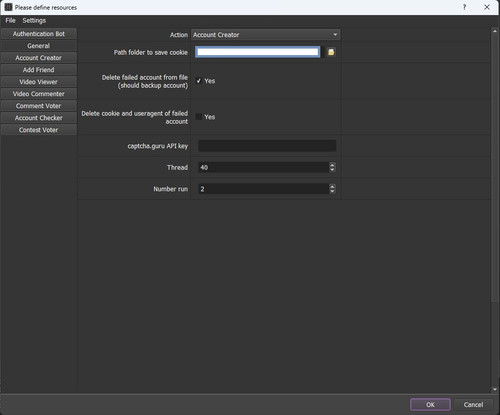Uncheck Delete failed account from file
Viewport: 500px width, 415px height.
[x=199, y=81]
